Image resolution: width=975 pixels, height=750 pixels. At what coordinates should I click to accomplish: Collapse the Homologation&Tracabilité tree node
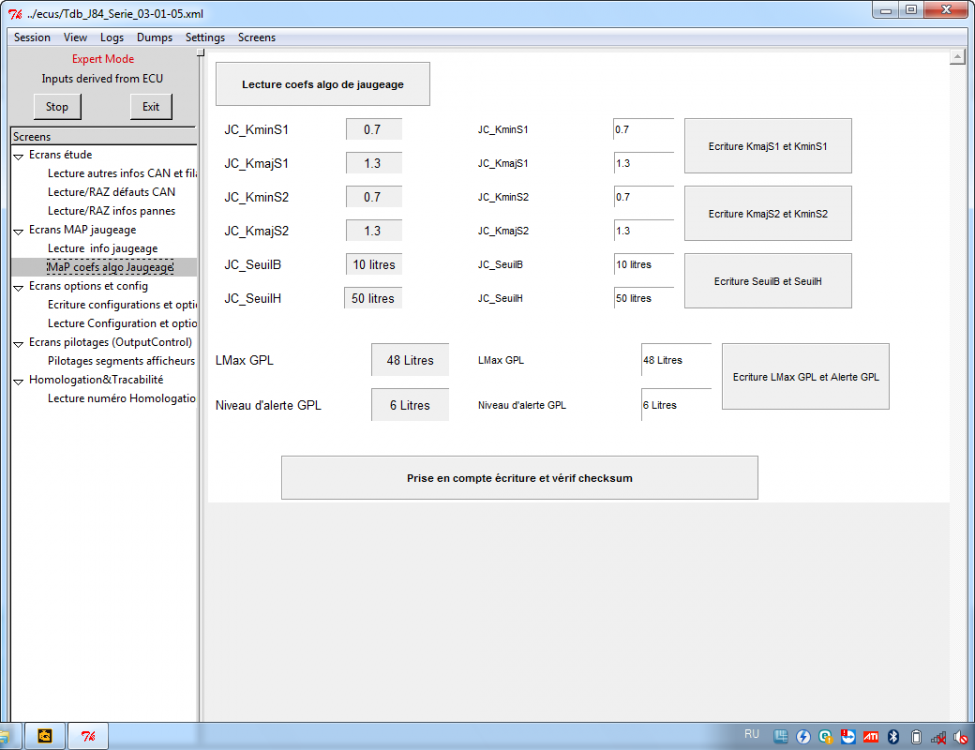(19, 381)
